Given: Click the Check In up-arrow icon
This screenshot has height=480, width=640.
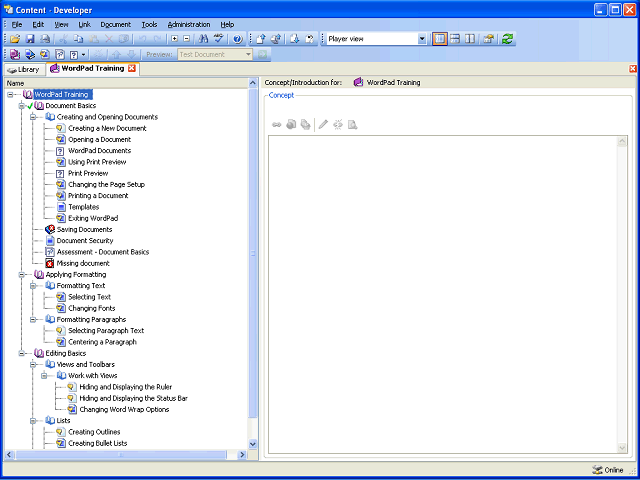Looking at the screenshot, I should pyautogui.click(x=261, y=39).
